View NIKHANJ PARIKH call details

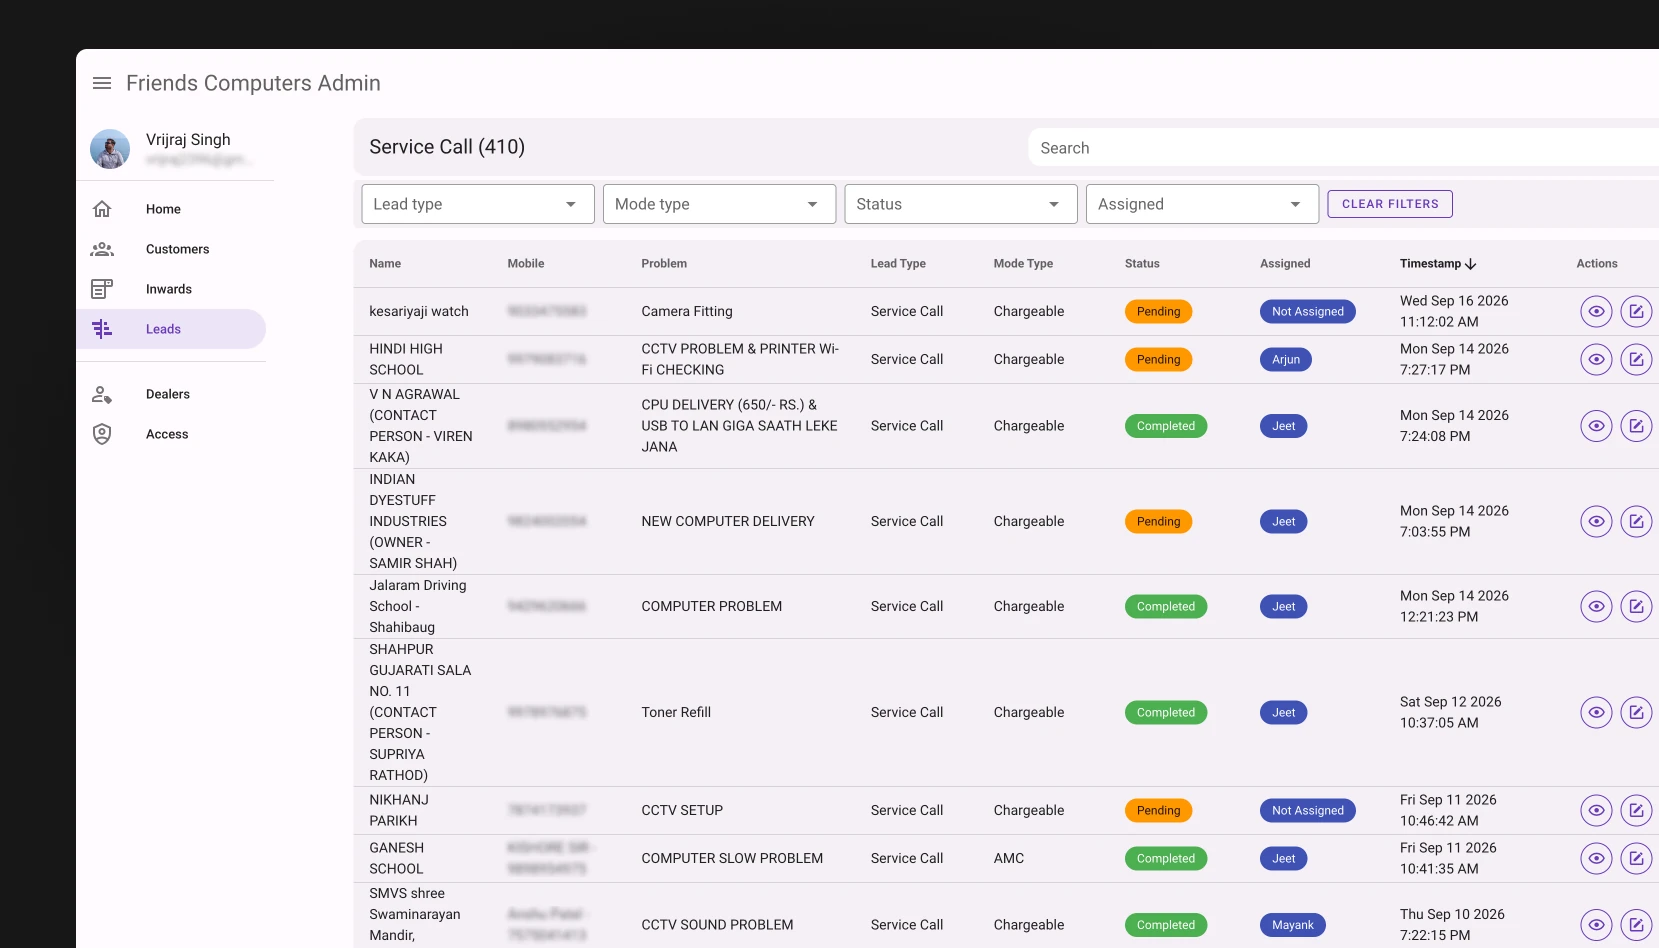pyautogui.click(x=1596, y=810)
